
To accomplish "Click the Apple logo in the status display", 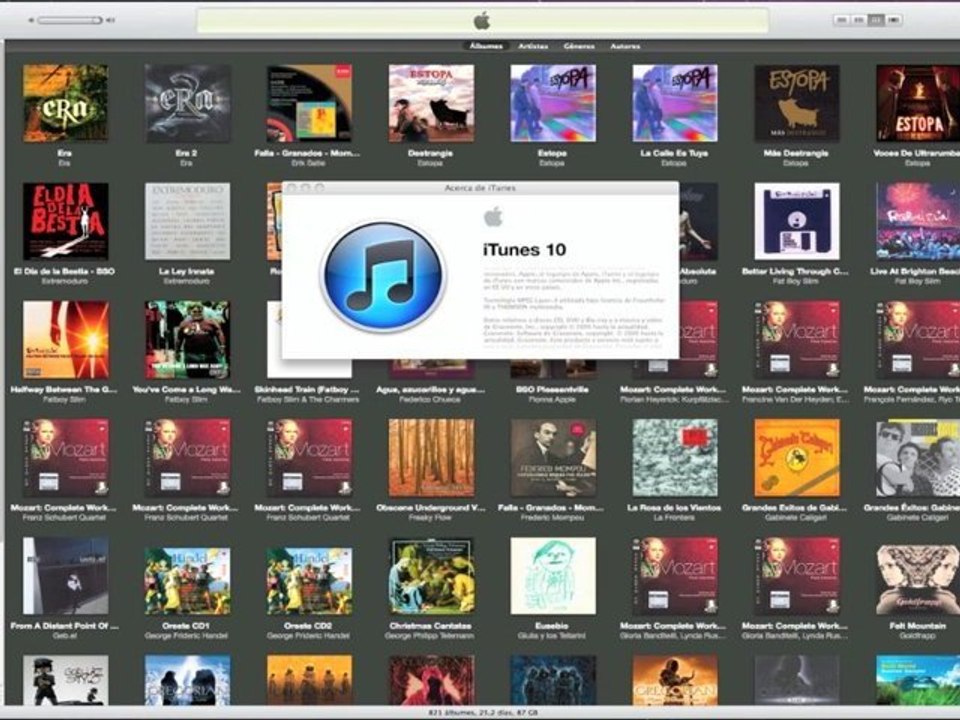I will pos(482,21).
